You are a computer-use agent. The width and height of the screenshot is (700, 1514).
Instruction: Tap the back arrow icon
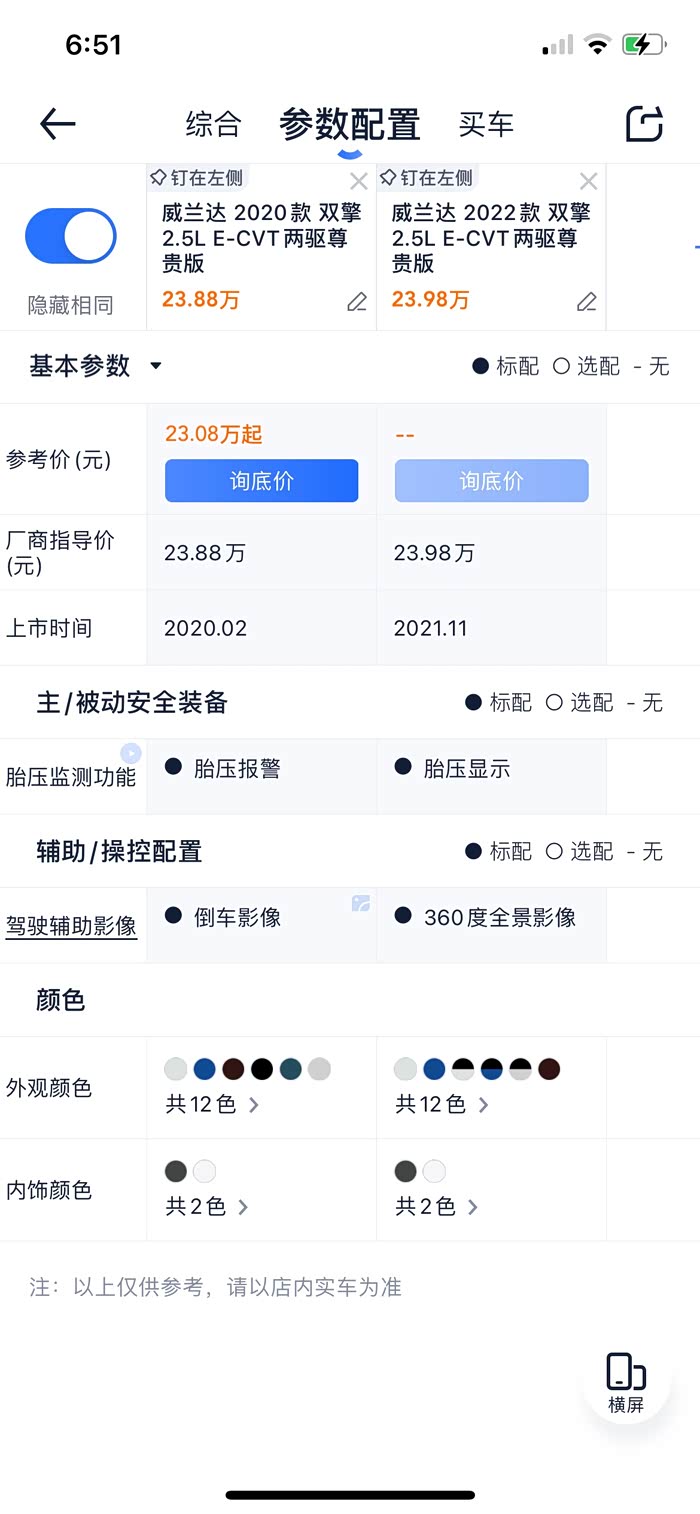pos(58,124)
